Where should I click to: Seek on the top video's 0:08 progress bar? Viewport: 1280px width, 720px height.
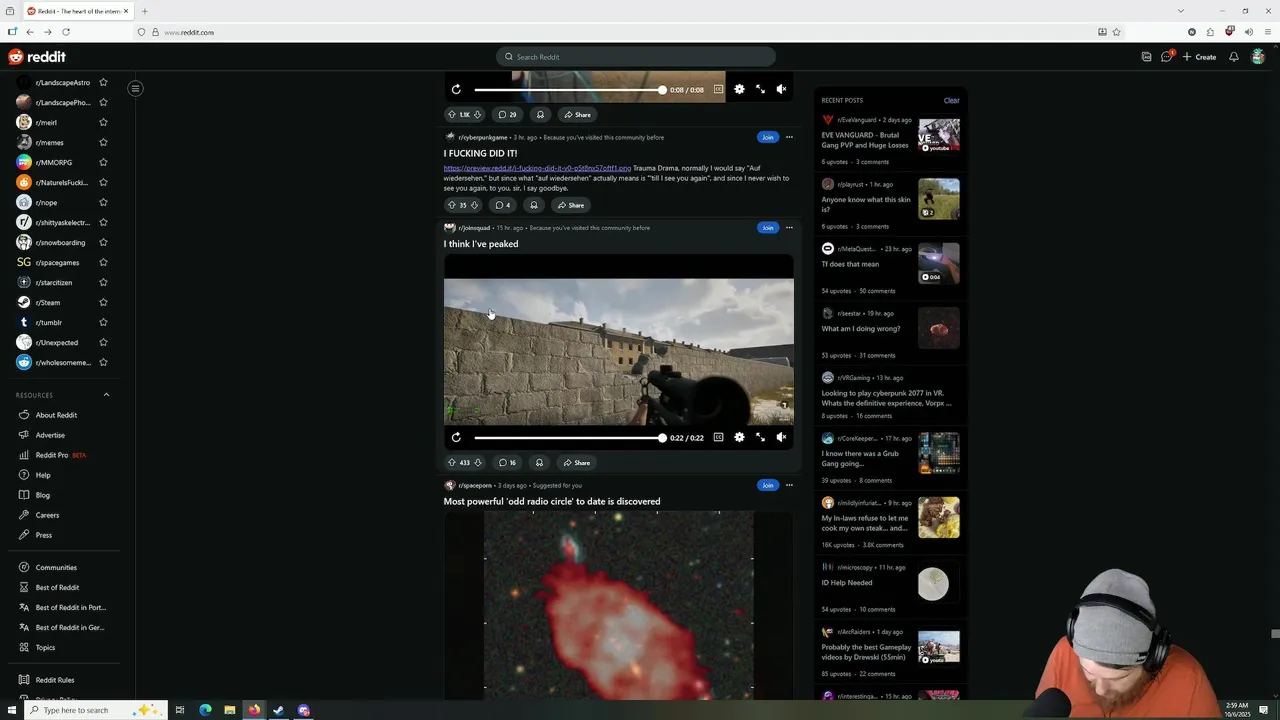pyautogui.click(x=568, y=89)
